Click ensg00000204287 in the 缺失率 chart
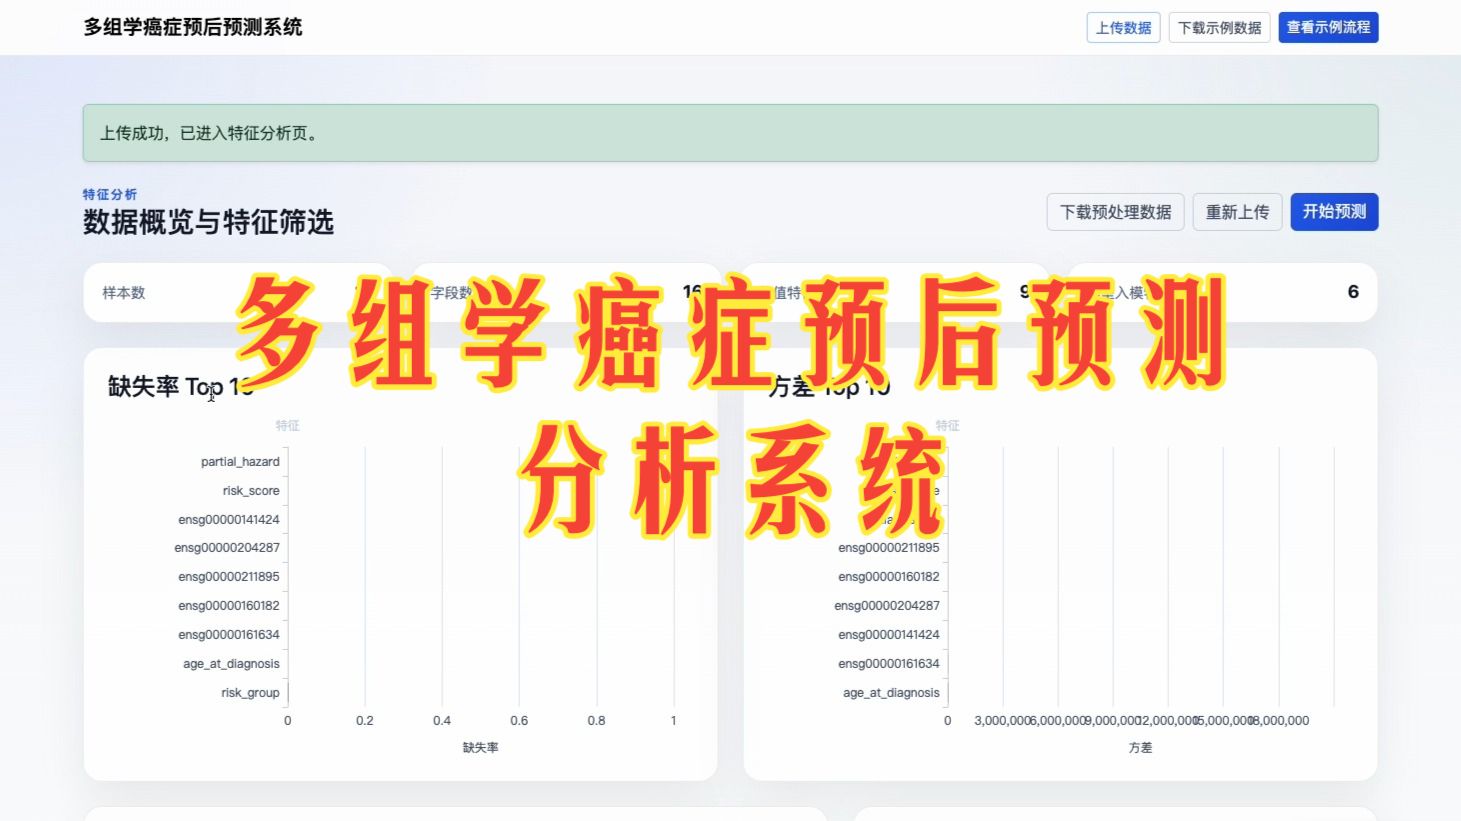The height and width of the screenshot is (821, 1461). [x=227, y=548]
